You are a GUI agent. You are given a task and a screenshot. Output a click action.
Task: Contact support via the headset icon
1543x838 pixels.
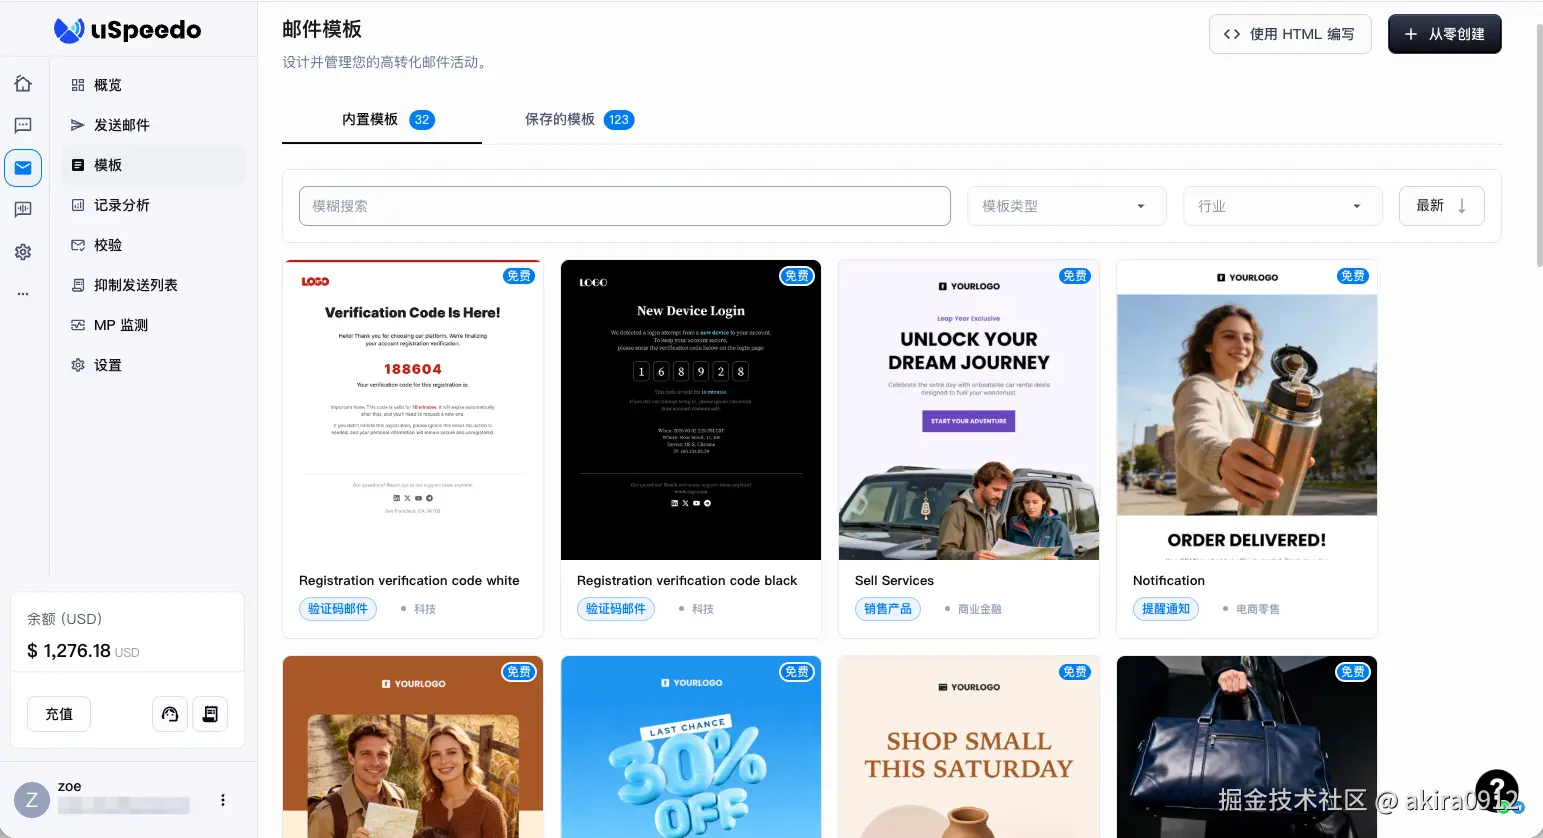(170, 714)
